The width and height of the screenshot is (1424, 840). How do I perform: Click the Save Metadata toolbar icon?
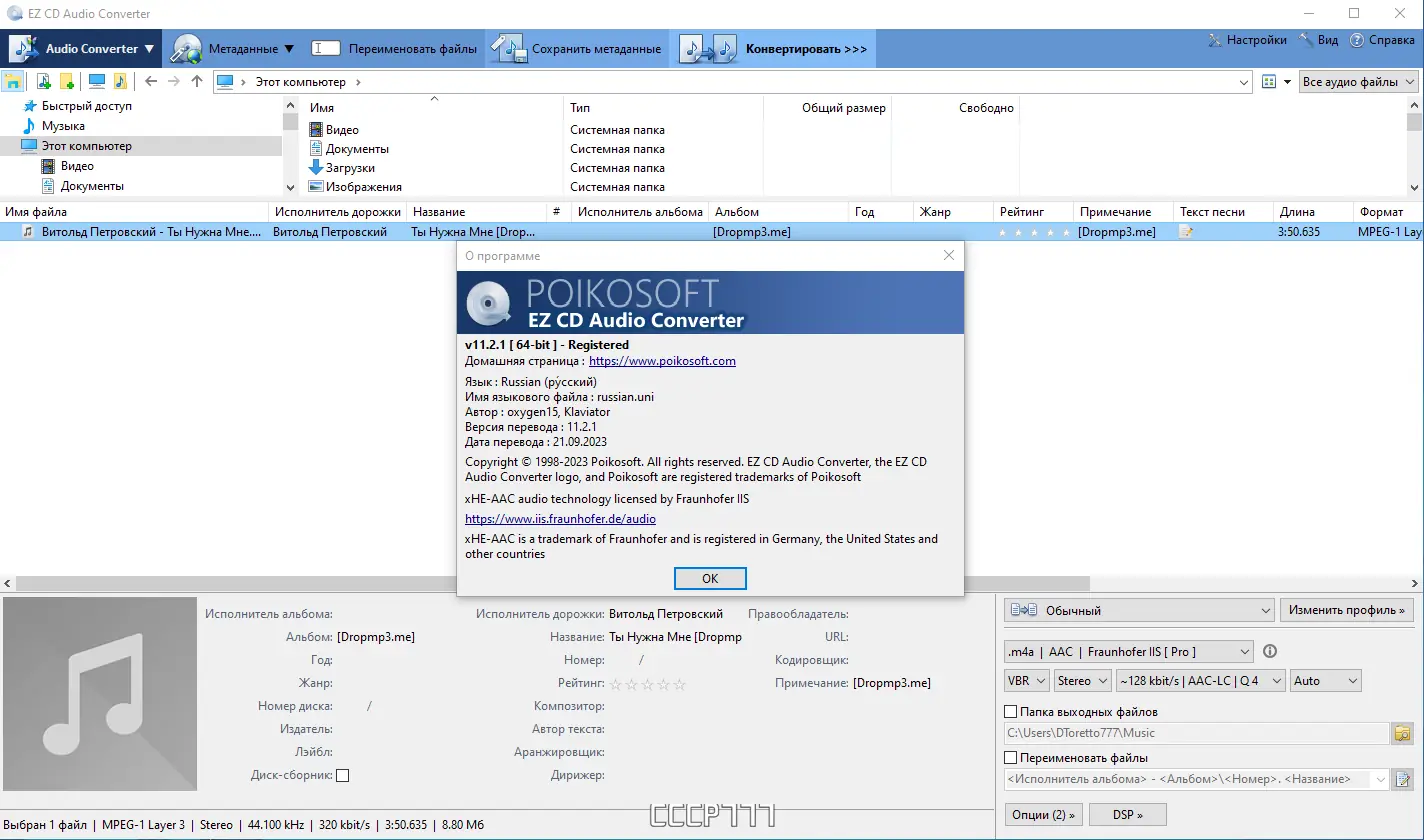(x=510, y=47)
